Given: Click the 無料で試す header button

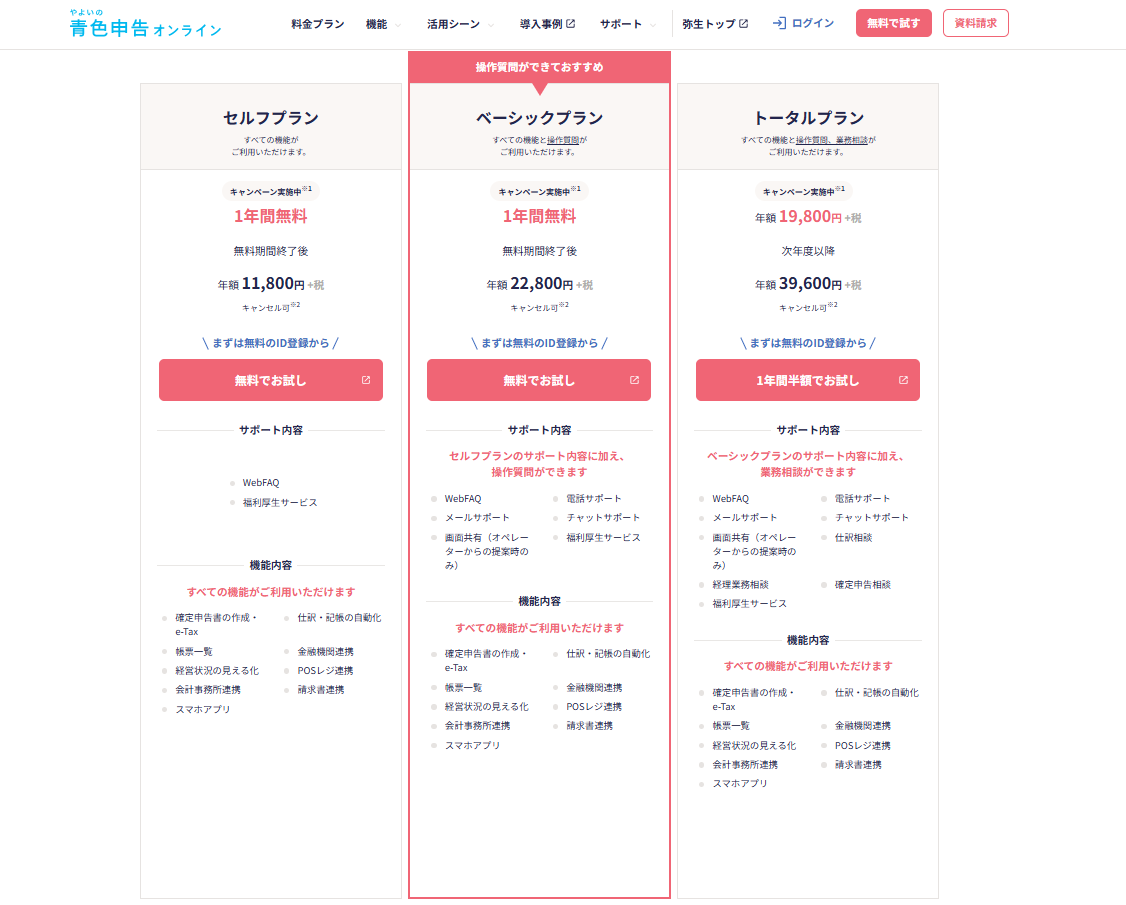Looking at the screenshot, I should (x=893, y=23).
